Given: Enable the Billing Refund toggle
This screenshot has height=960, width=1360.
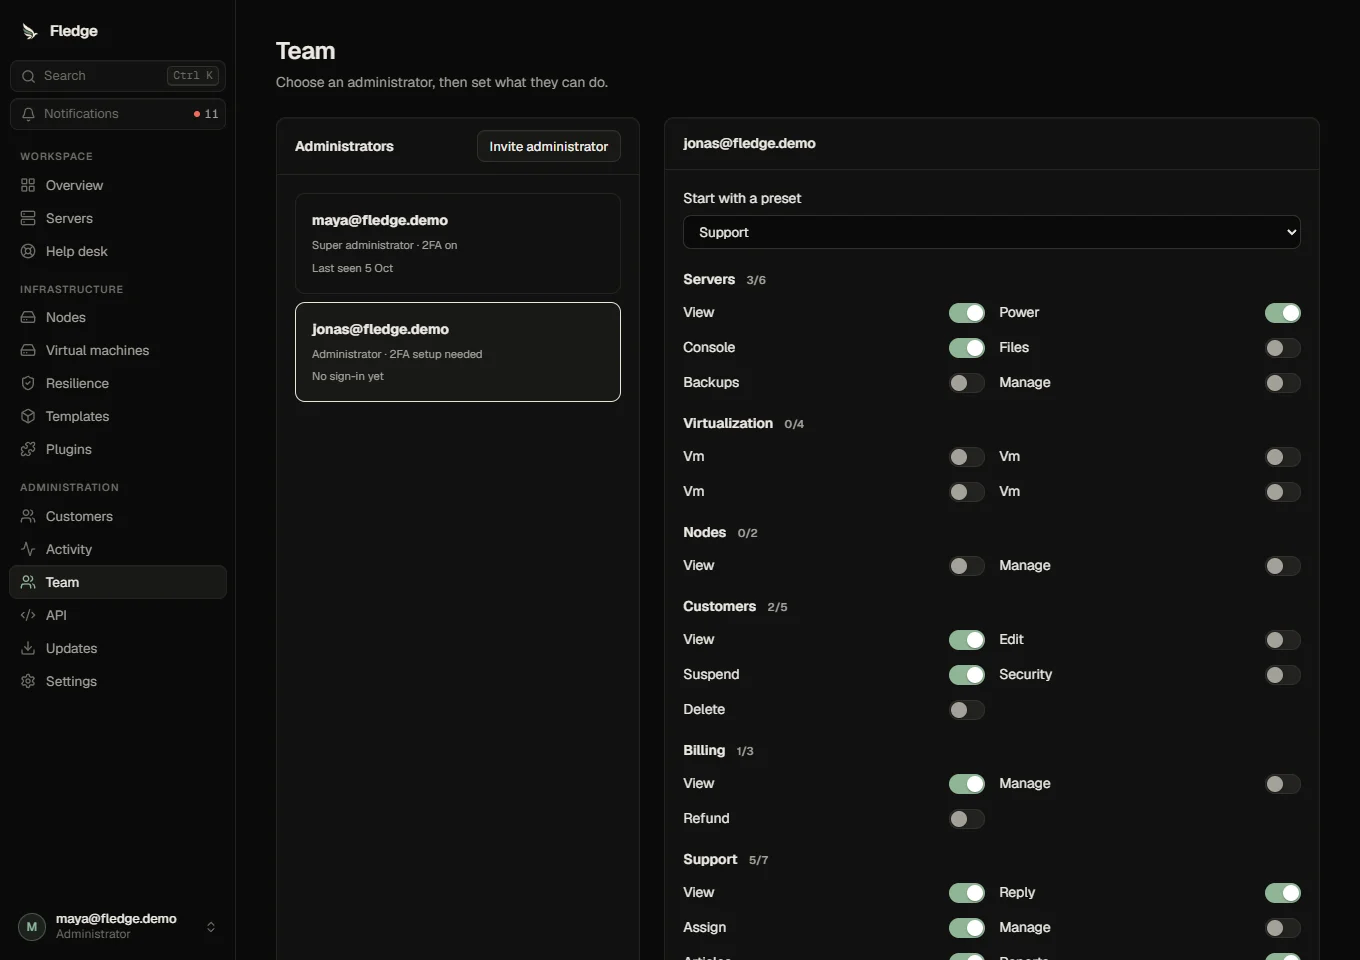Looking at the screenshot, I should click(967, 819).
